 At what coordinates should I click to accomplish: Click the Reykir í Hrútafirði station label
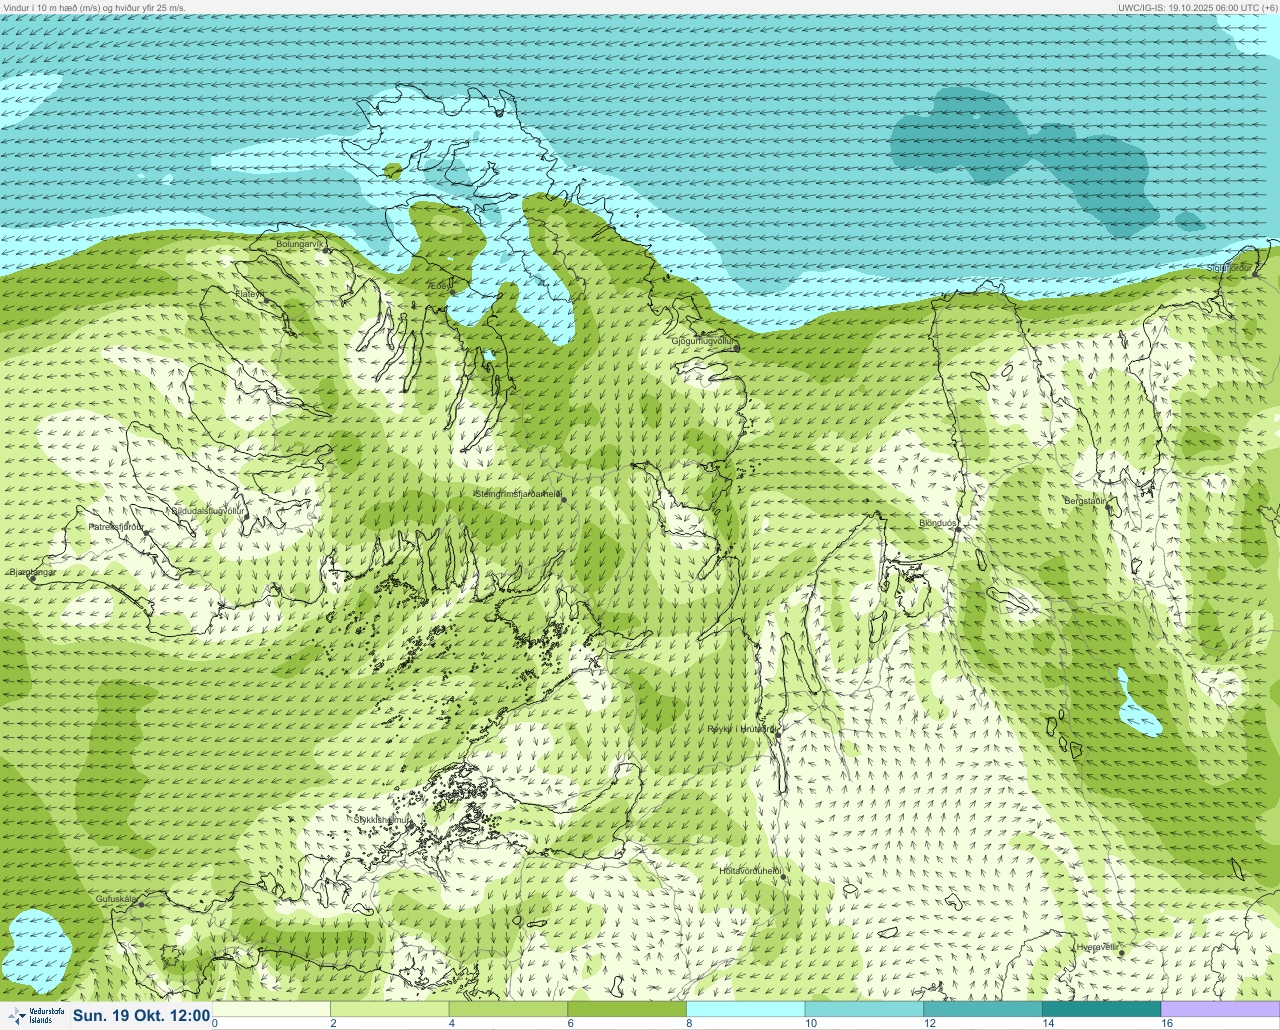[742, 729]
